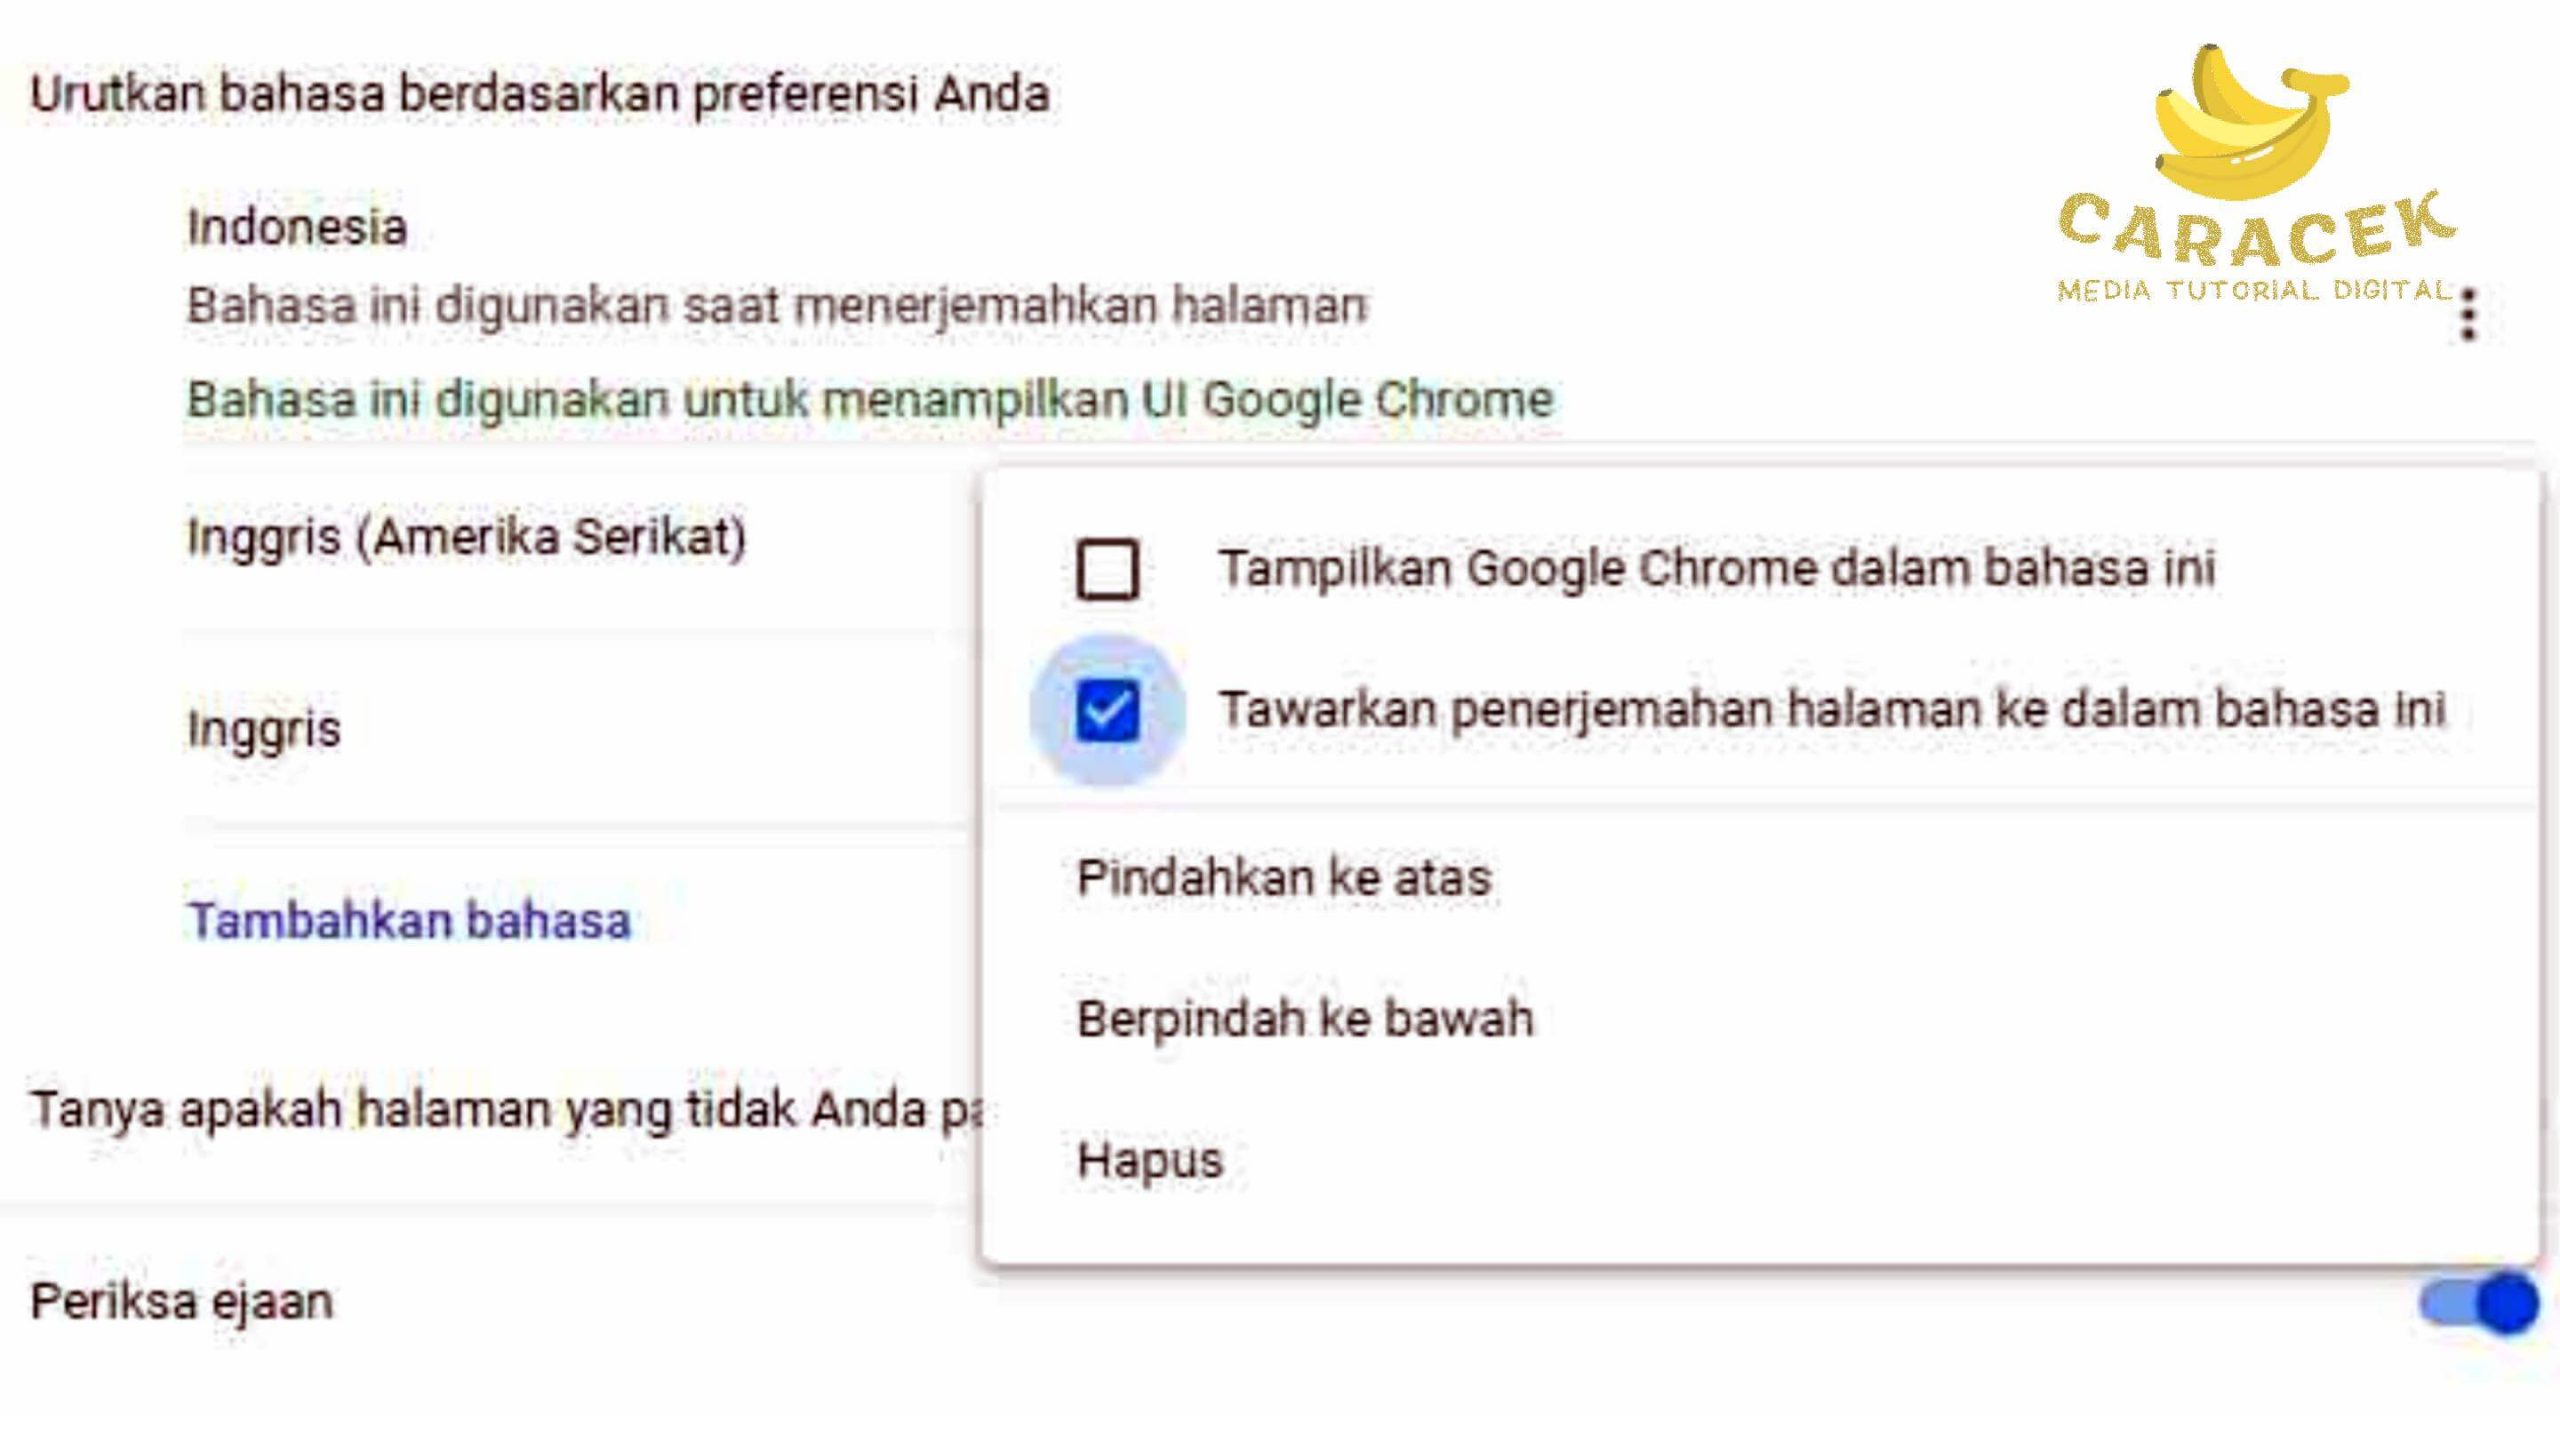Select the Indonesia language entry
2560x1440 pixels.
tap(297, 227)
